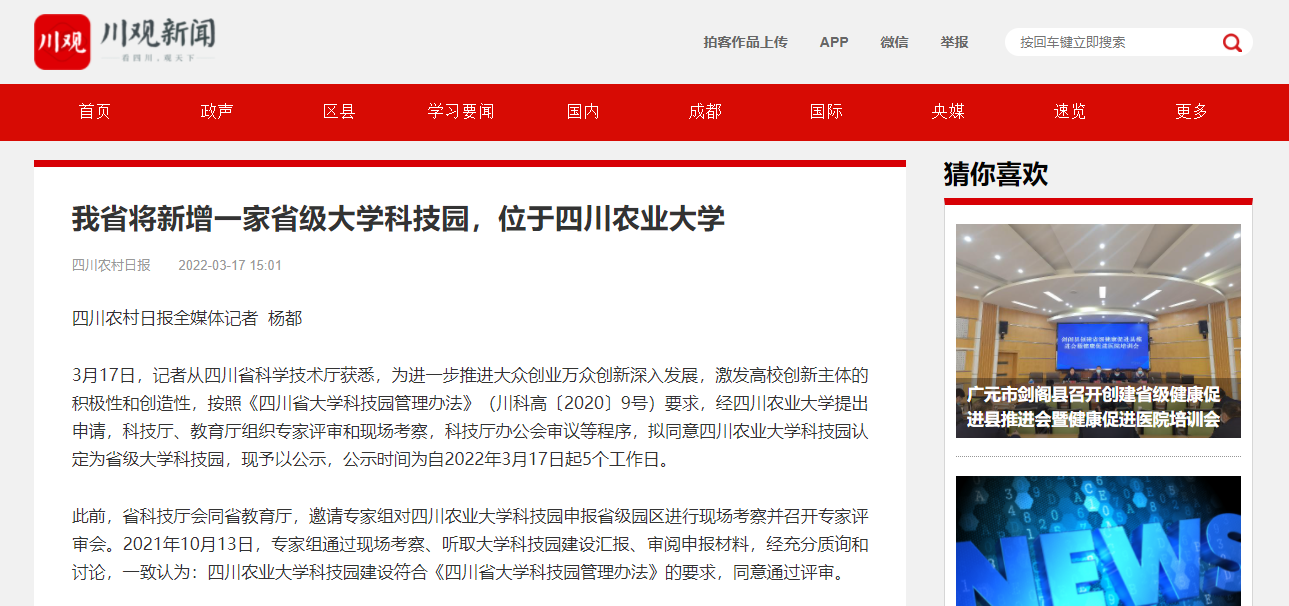This screenshot has height=606, width=1289.
Task: Click the blue NEWS image thumbnail
Action: [1098, 541]
